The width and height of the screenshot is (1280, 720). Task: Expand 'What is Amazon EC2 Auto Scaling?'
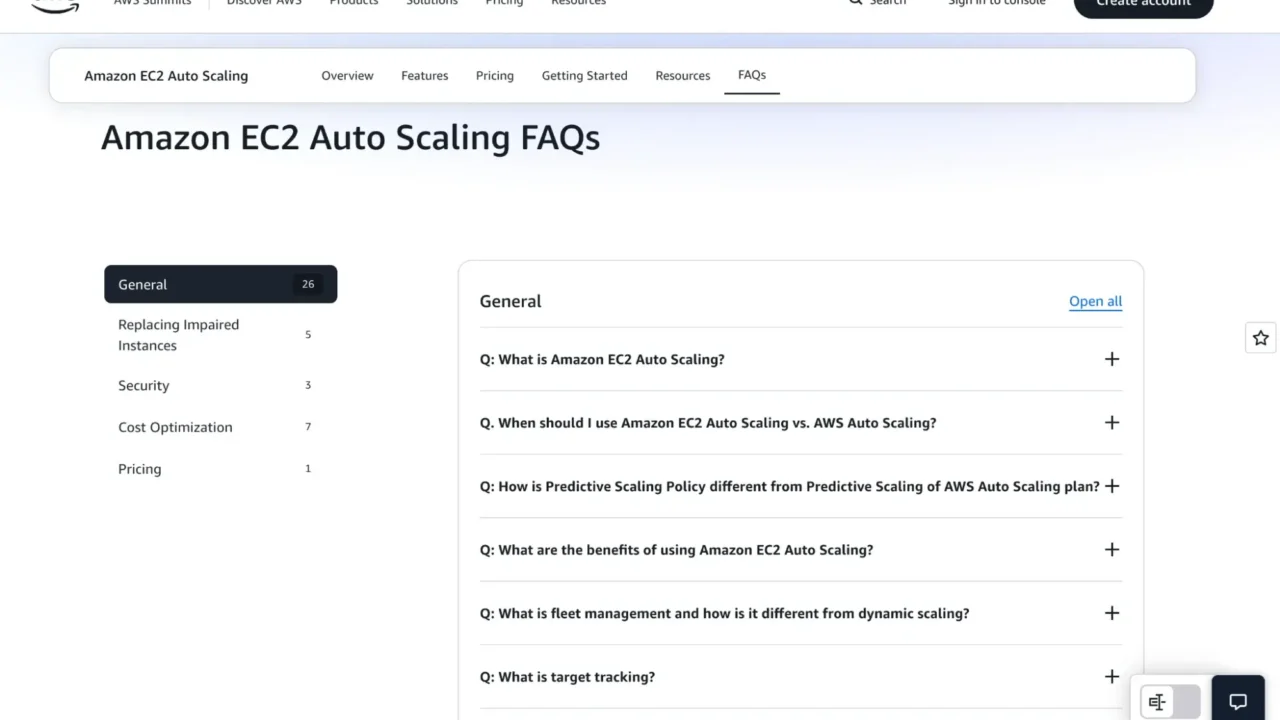801,359
